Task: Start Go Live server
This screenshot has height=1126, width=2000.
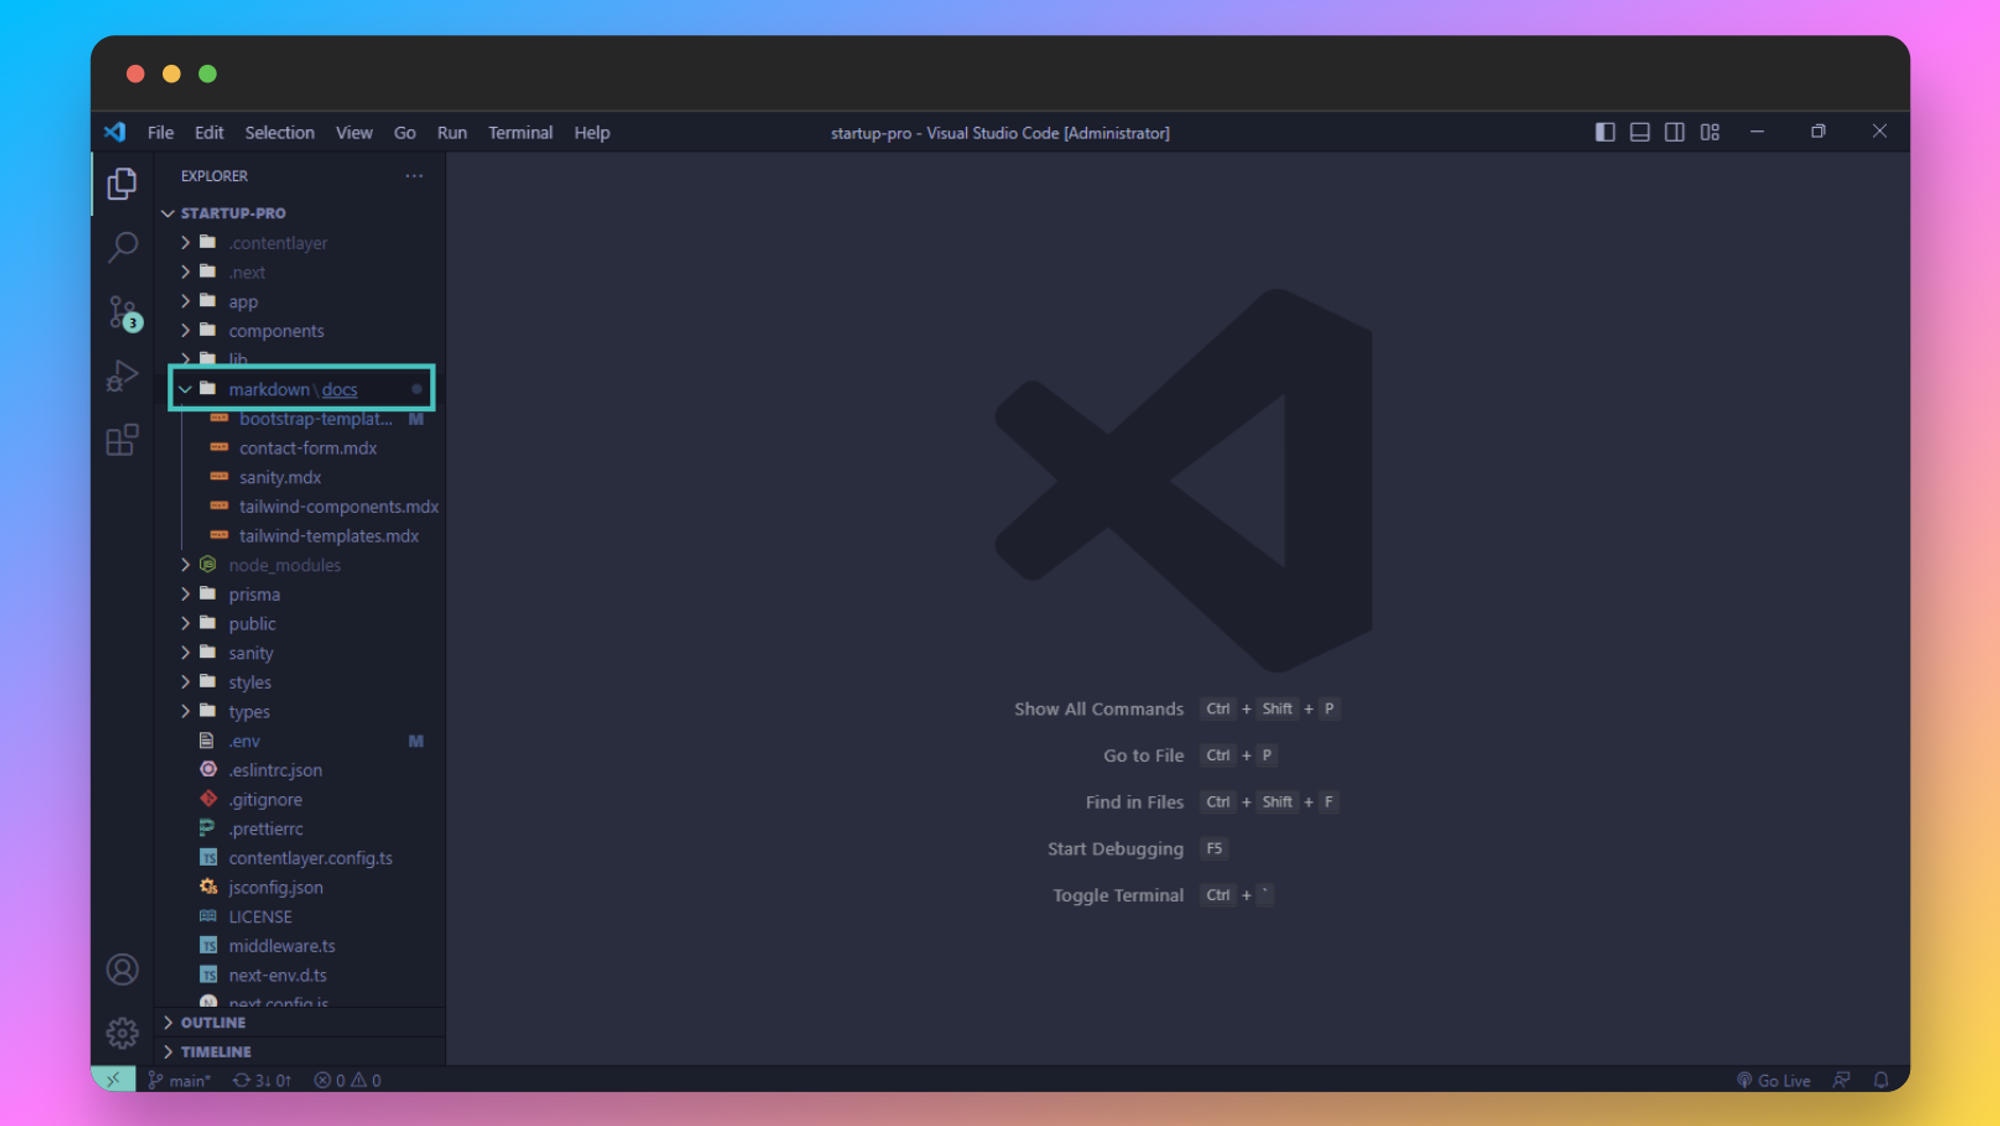Action: [x=1773, y=1080]
